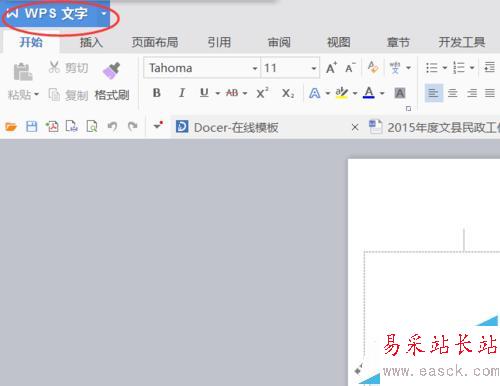Toggle bold formatting
Image resolution: width=500 pixels, height=386 pixels.
click(157, 93)
